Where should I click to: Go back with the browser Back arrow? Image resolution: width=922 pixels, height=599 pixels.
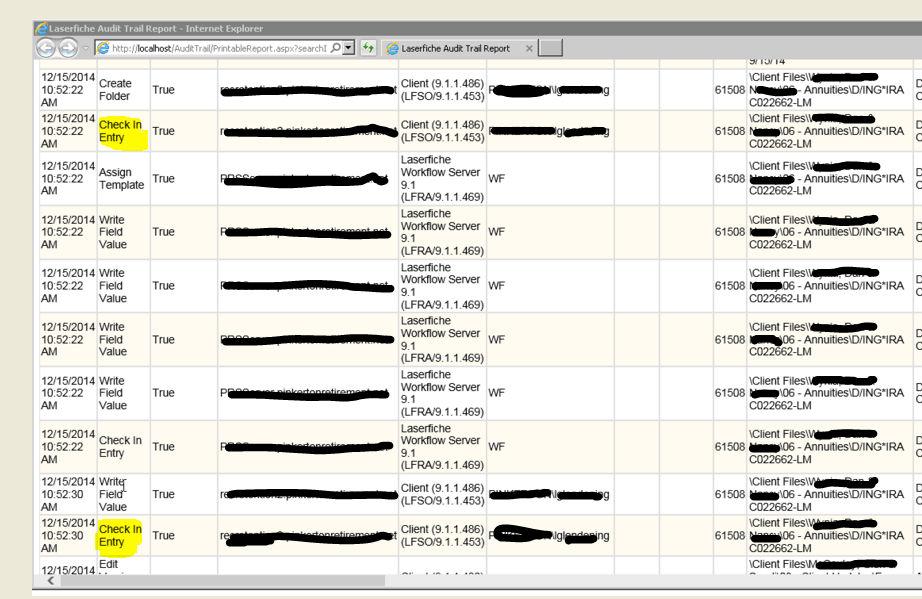tap(46, 48)
